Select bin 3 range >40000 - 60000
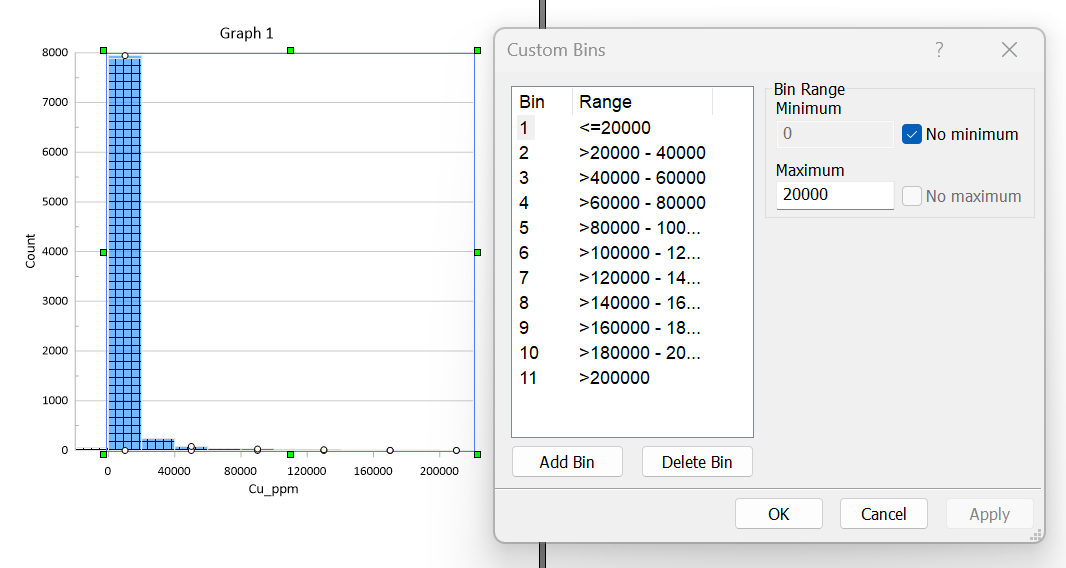The image size is (1066, 568). [x=641, y=178]
